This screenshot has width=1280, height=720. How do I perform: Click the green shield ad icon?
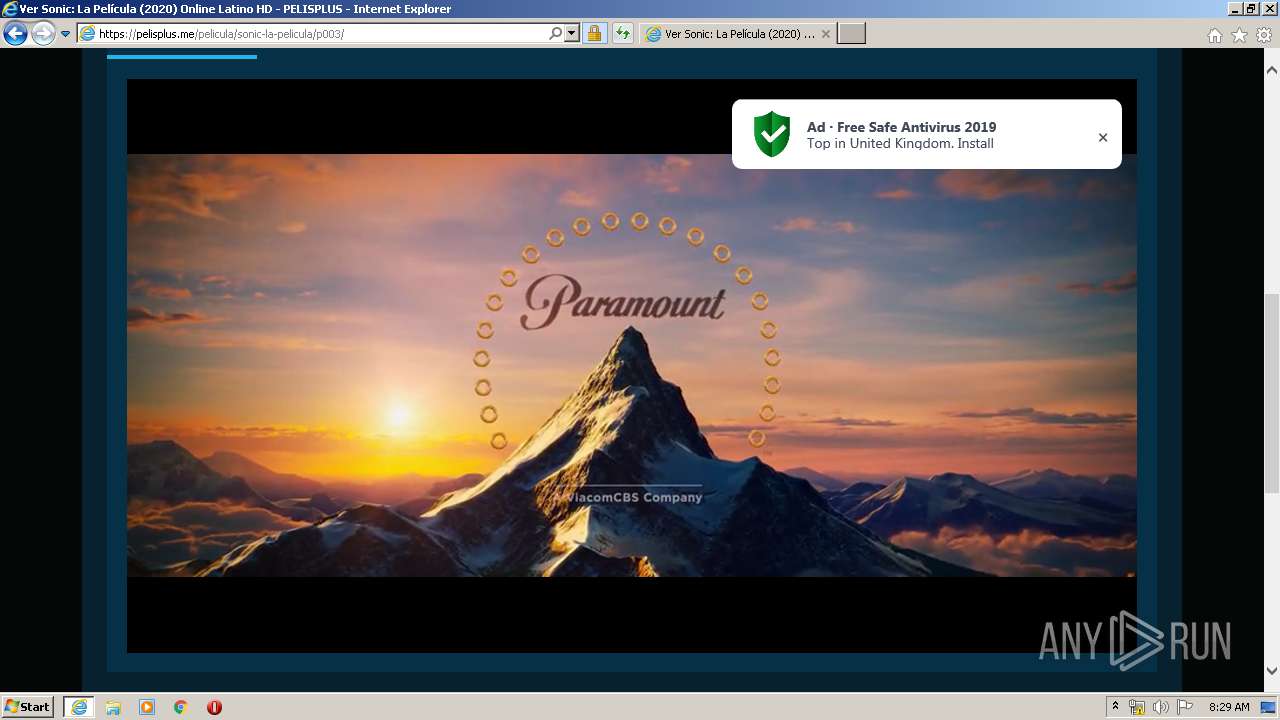click(771, 134)
